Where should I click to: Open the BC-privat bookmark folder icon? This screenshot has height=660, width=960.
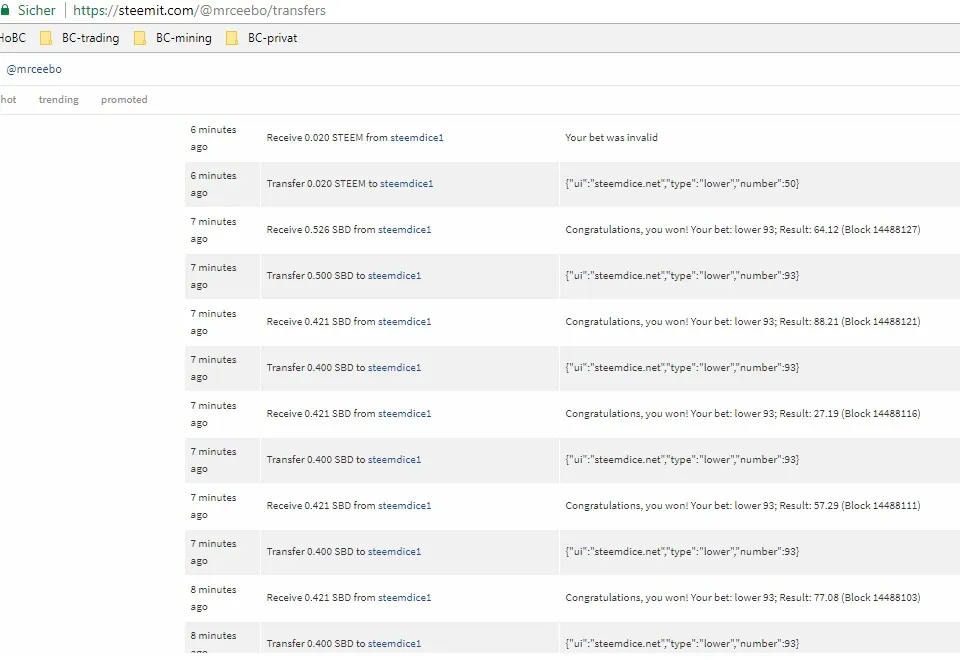pos(232,39)
